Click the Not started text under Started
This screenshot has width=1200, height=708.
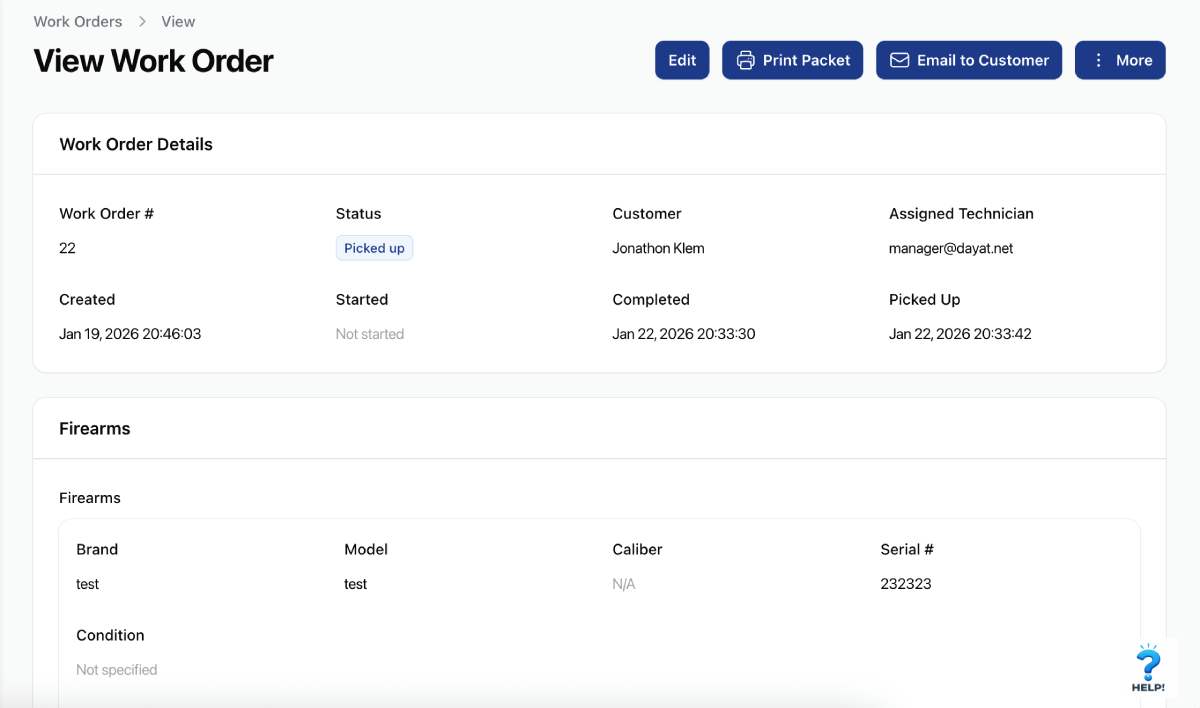click(x=369, y=333)
